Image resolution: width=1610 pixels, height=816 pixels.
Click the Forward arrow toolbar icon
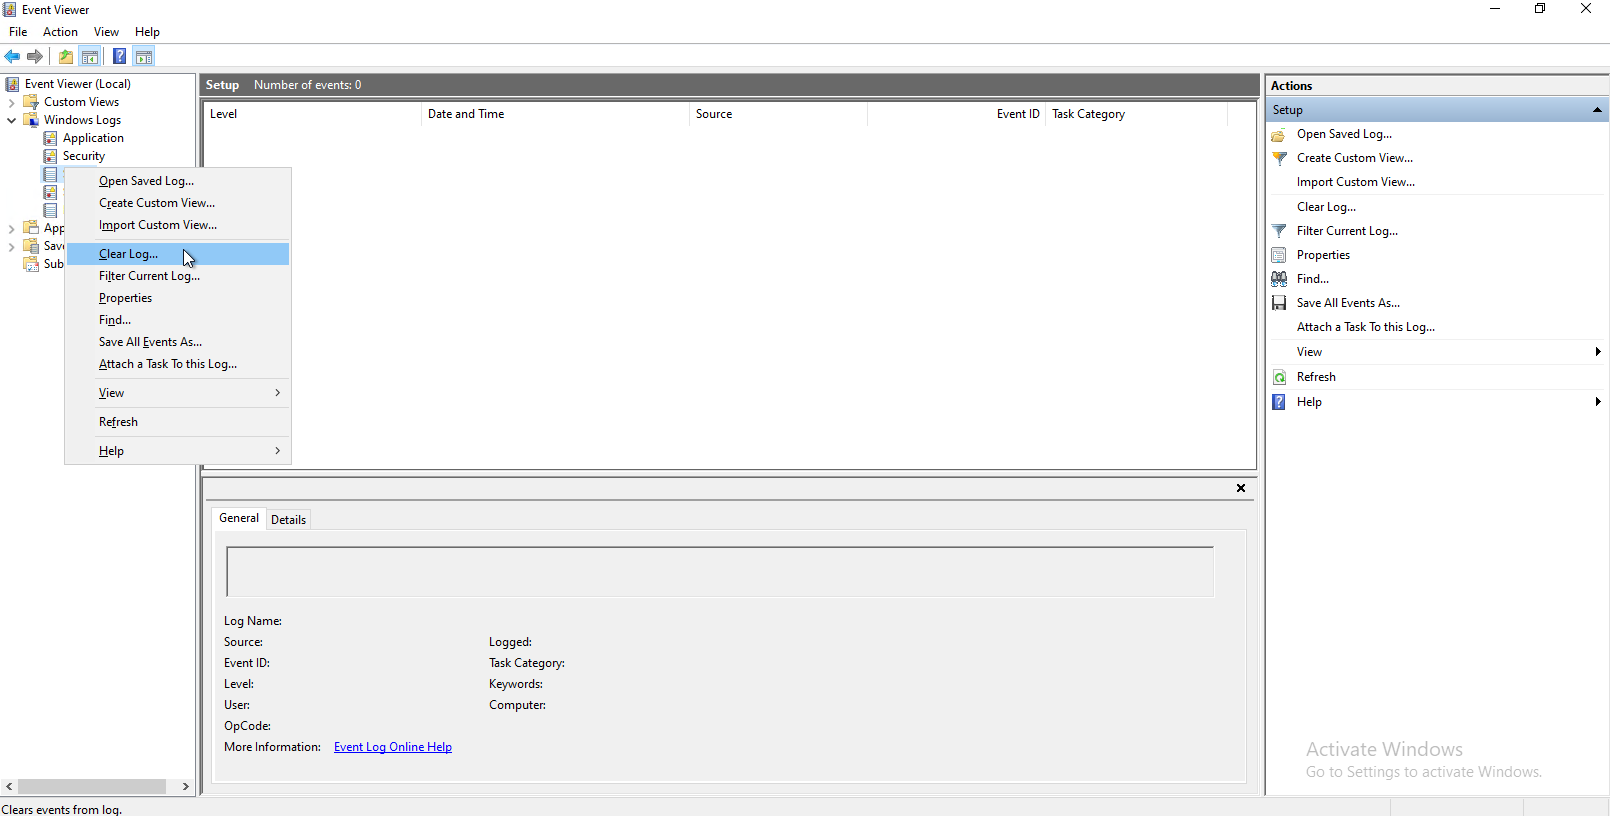(x=35, y=57)
